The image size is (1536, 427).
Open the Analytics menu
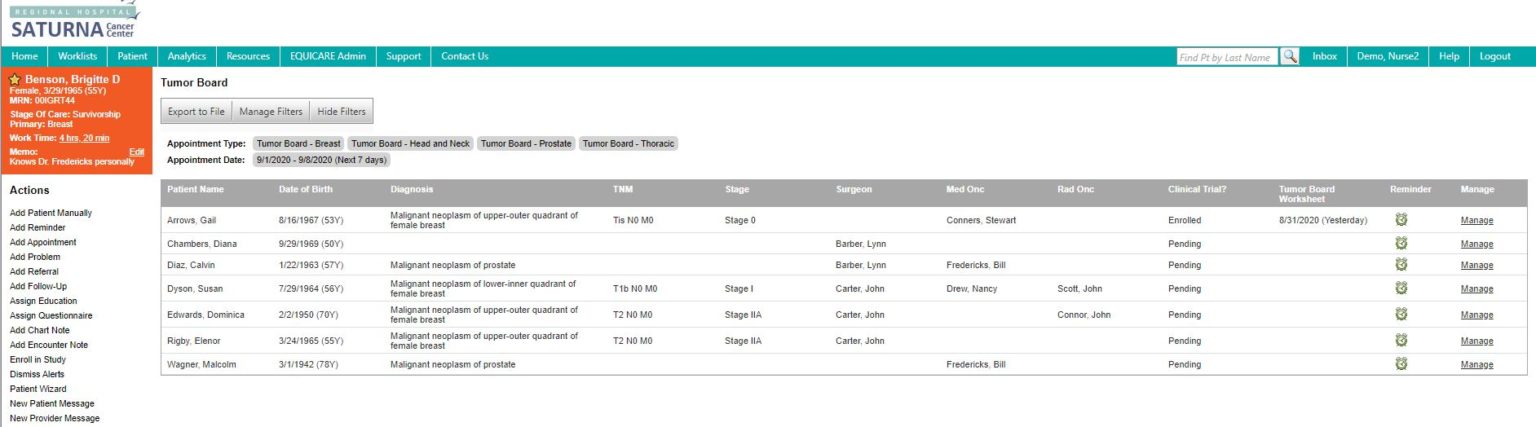click(x=187, y=57)
